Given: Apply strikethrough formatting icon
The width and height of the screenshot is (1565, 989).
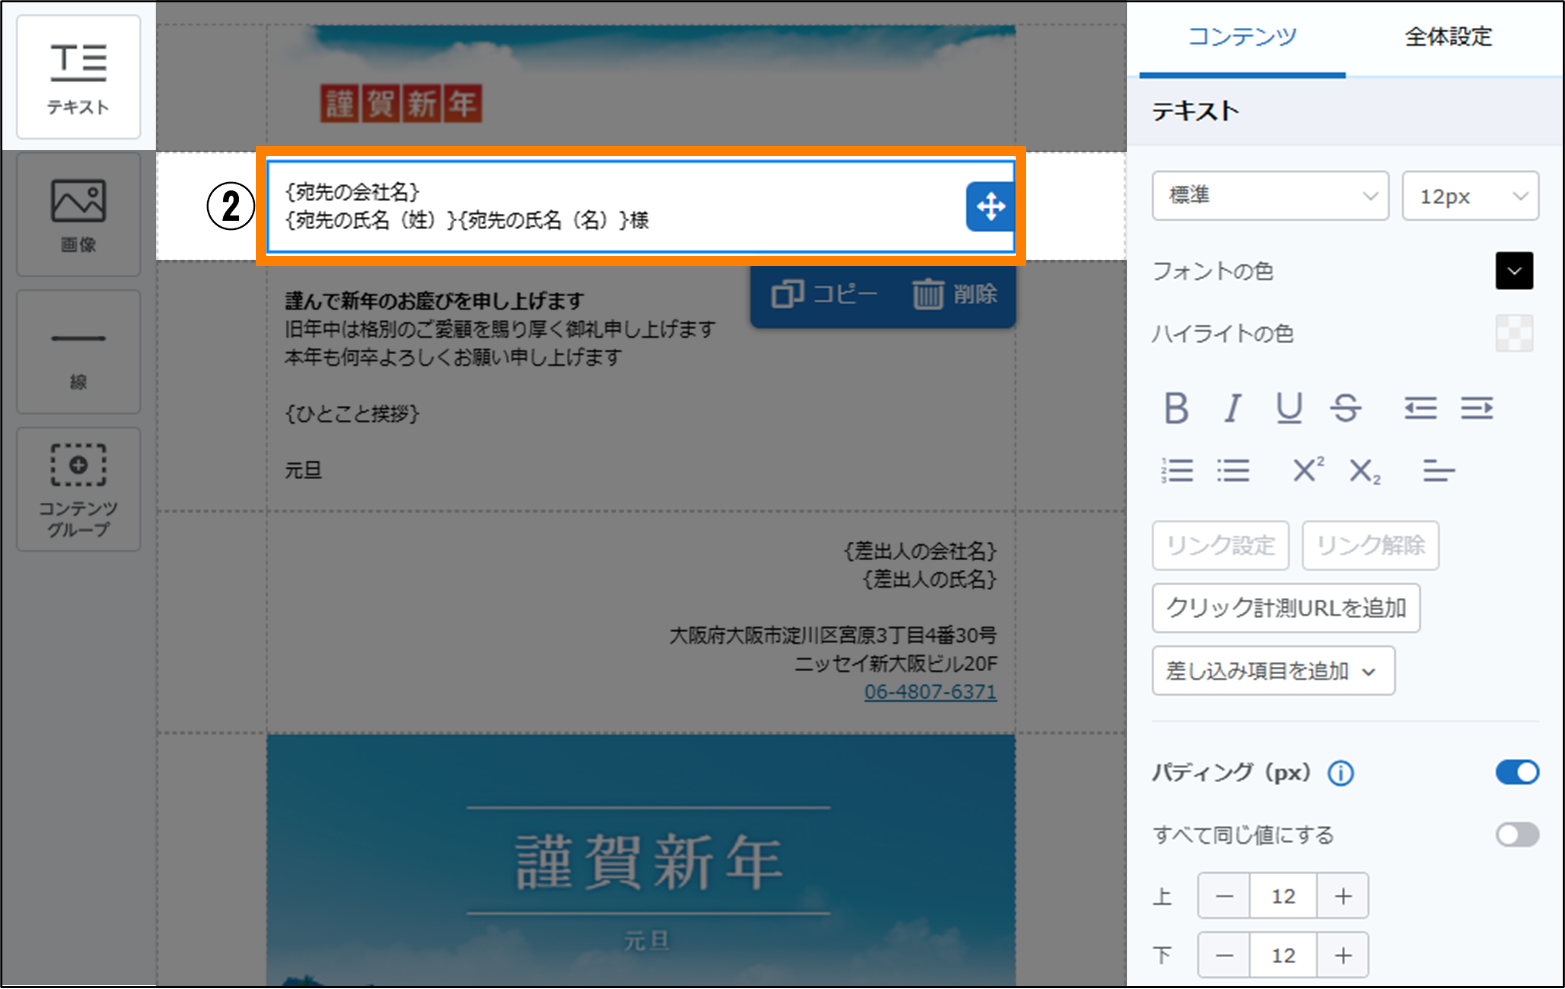Looking at the screenshot, I should coord(1345,408).
